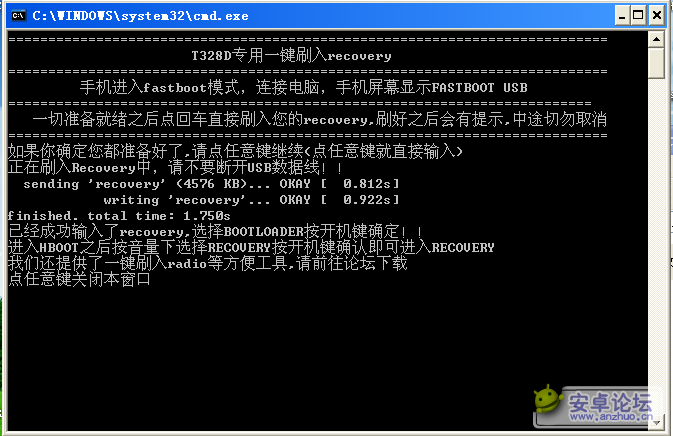Click the finished. total time line
Screen dimensions: 673x436
(119, 215)
